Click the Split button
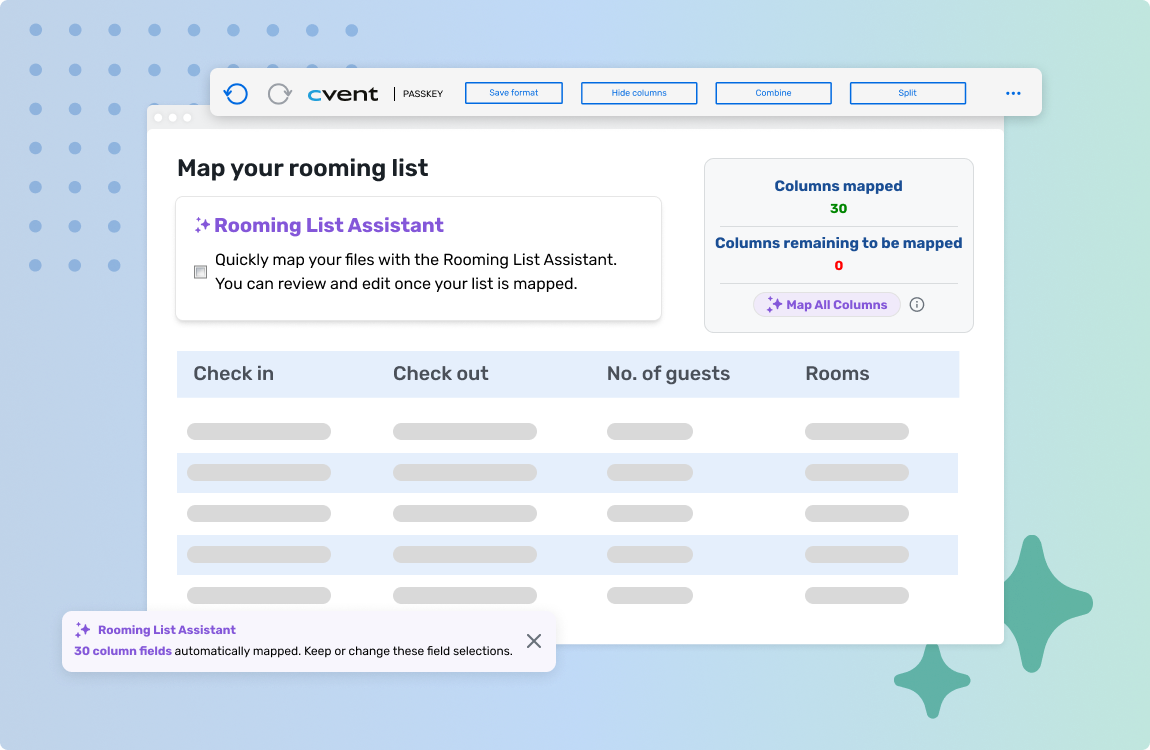The image size is (1150, 750). tap(907, 92)
